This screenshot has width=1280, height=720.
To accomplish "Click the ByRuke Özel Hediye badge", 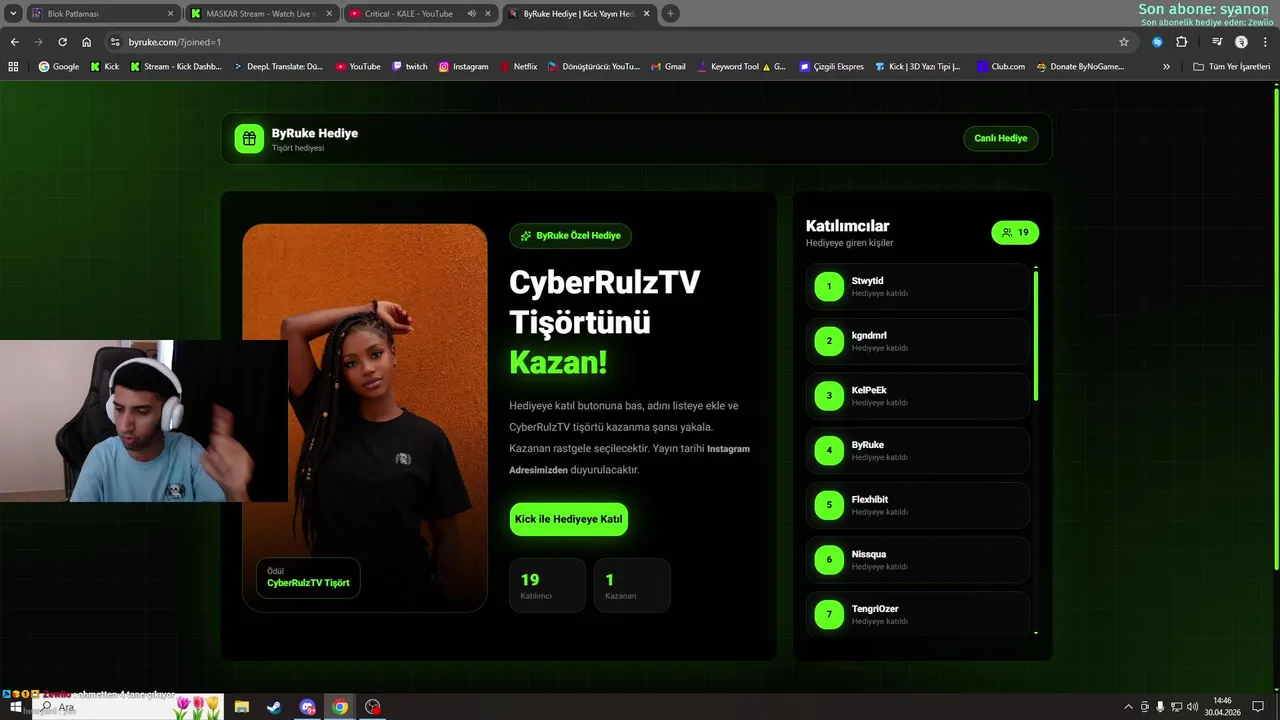I will coord(570,236).
